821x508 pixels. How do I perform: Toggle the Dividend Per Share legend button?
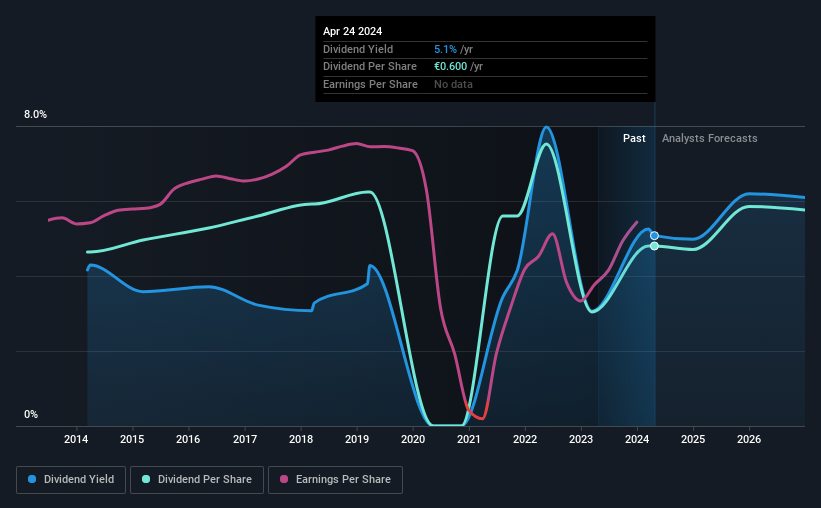197,480
